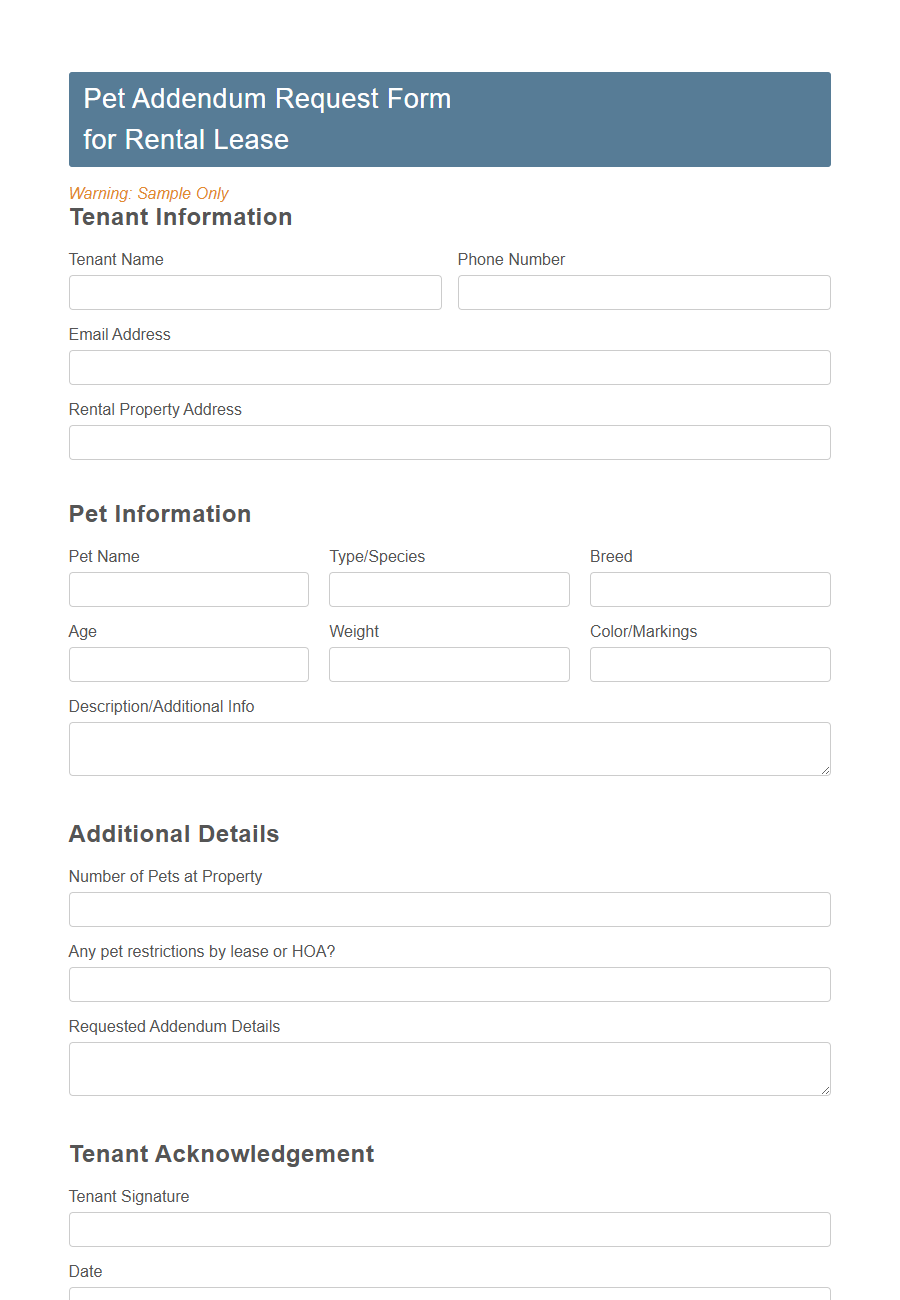The width and height of the screenshot is (900, 1300).
Task: Click the Type/Species input field
Action: pyautogui.click(x=448, y=589)
